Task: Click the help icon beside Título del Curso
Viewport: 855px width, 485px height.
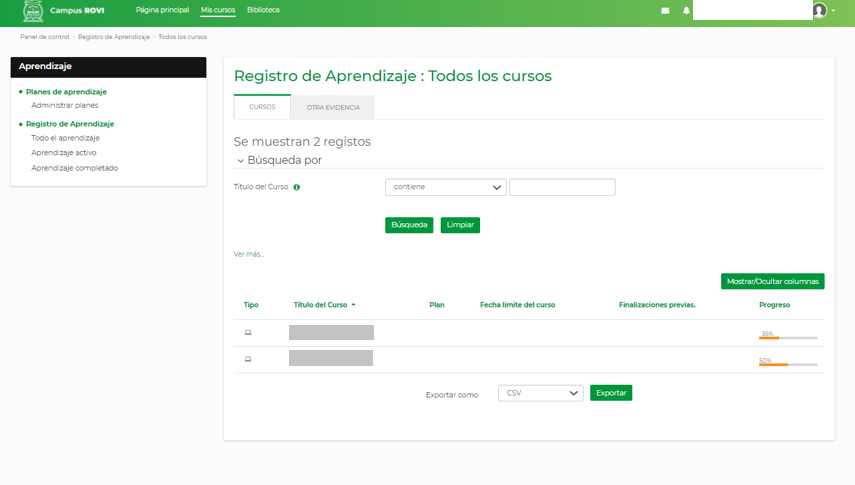Action: 297,187
